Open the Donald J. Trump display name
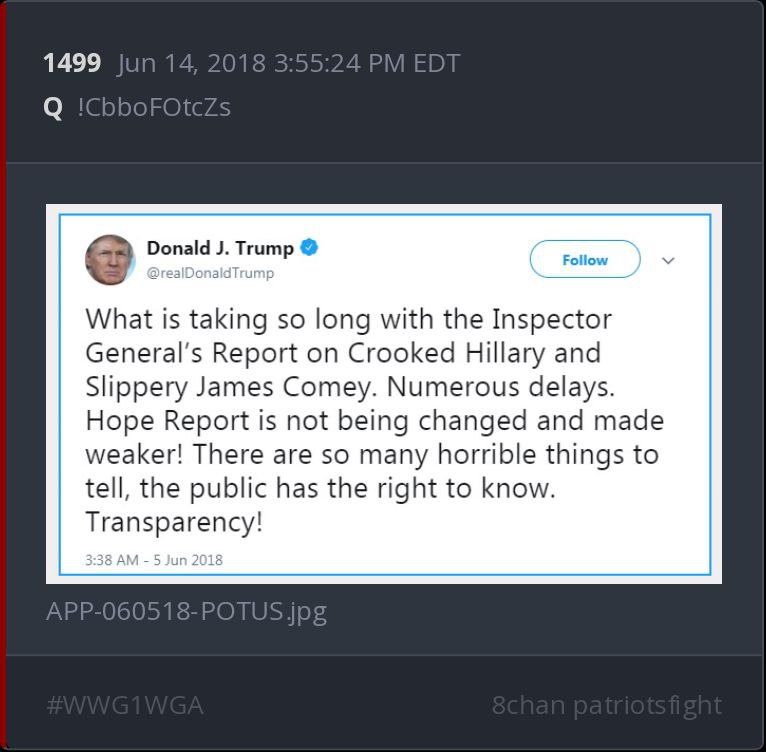The image size is (766, 752). (x=220, y=248)
